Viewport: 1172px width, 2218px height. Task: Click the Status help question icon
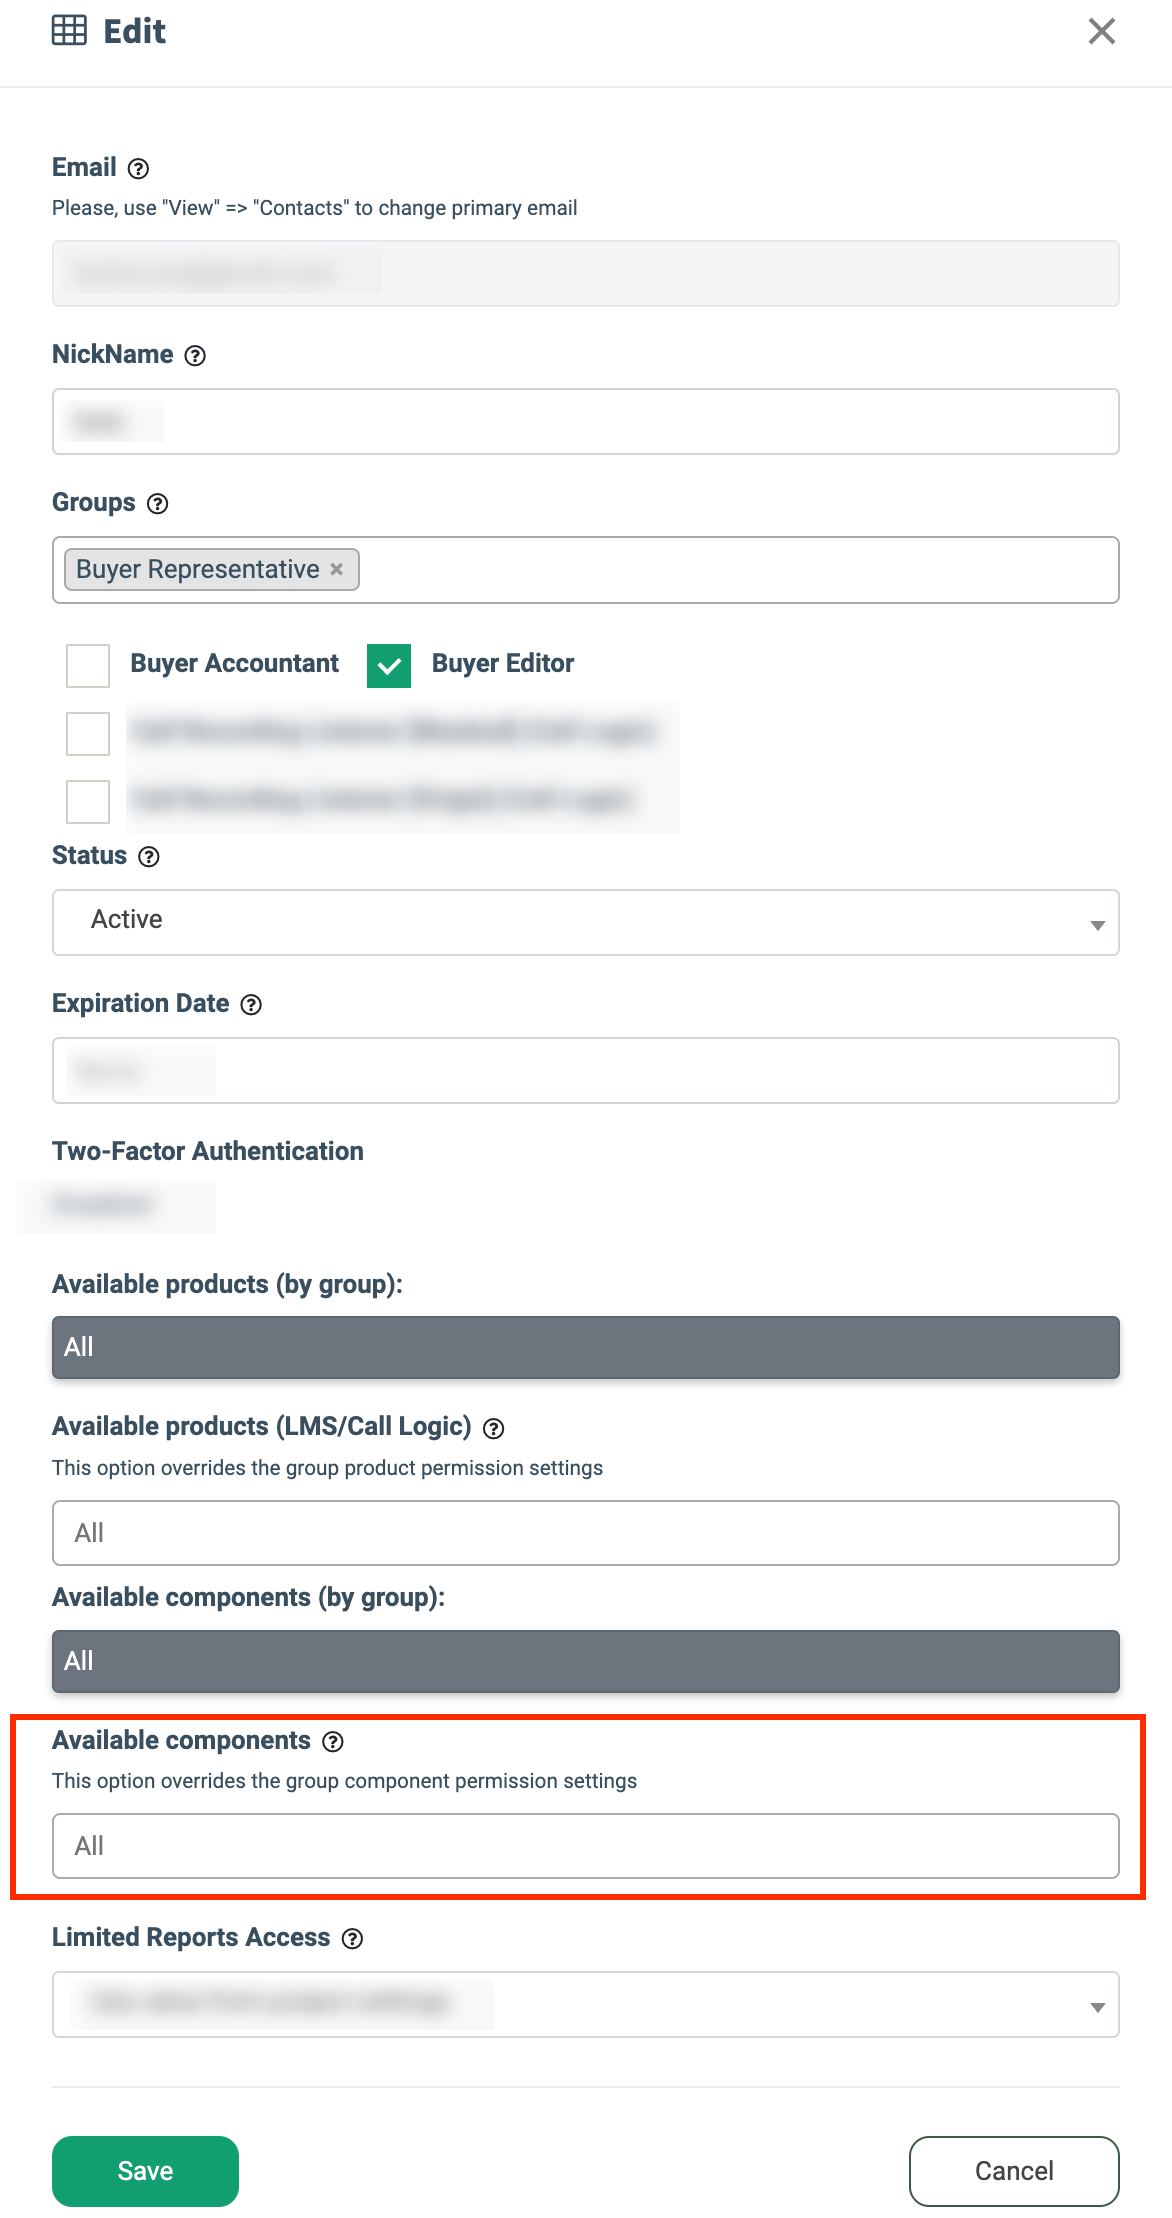pos(149,857)
